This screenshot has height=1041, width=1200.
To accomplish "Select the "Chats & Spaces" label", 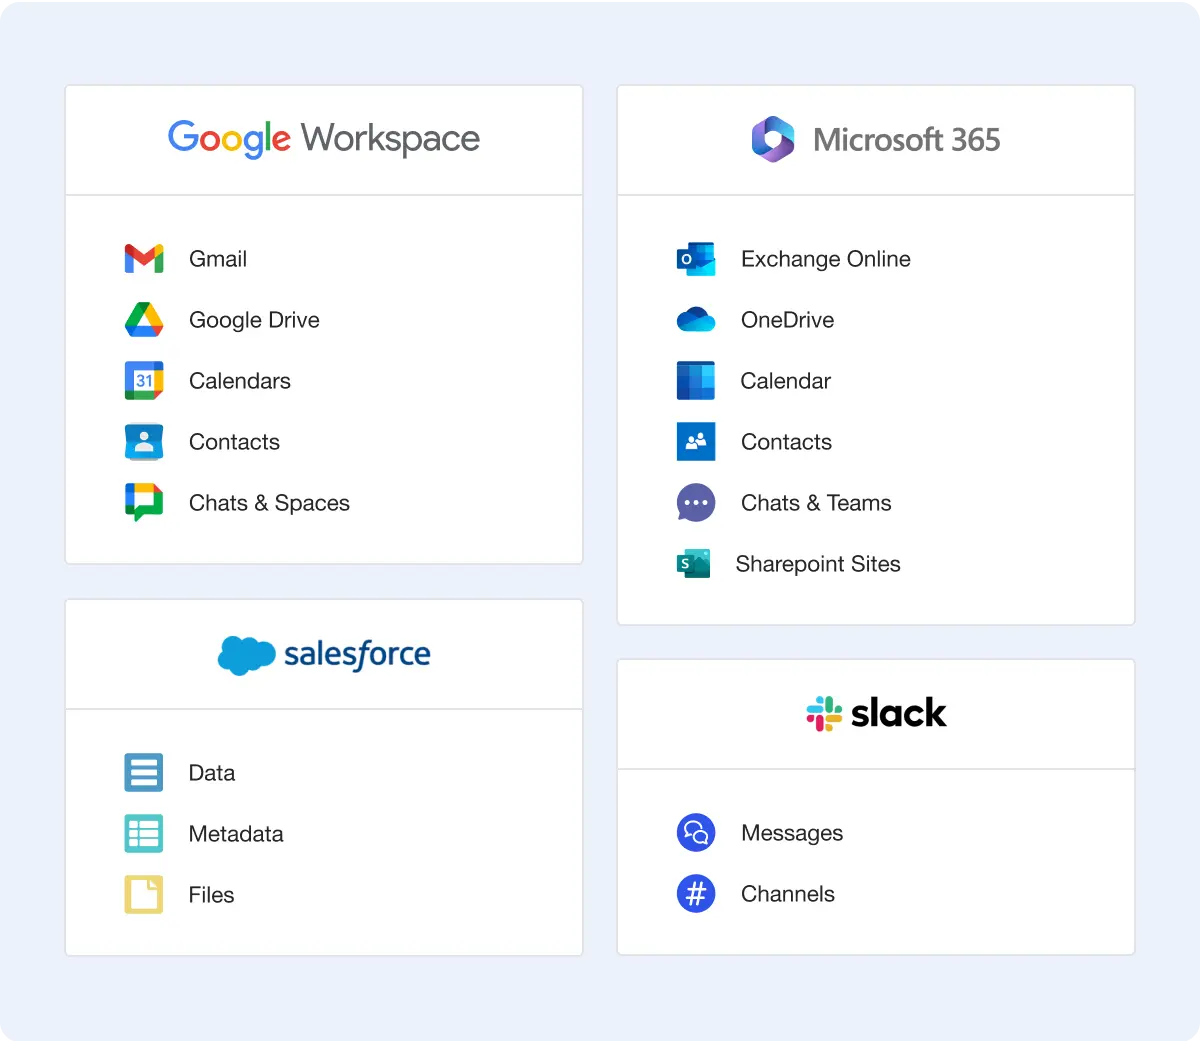I will [x=269, y=503].
